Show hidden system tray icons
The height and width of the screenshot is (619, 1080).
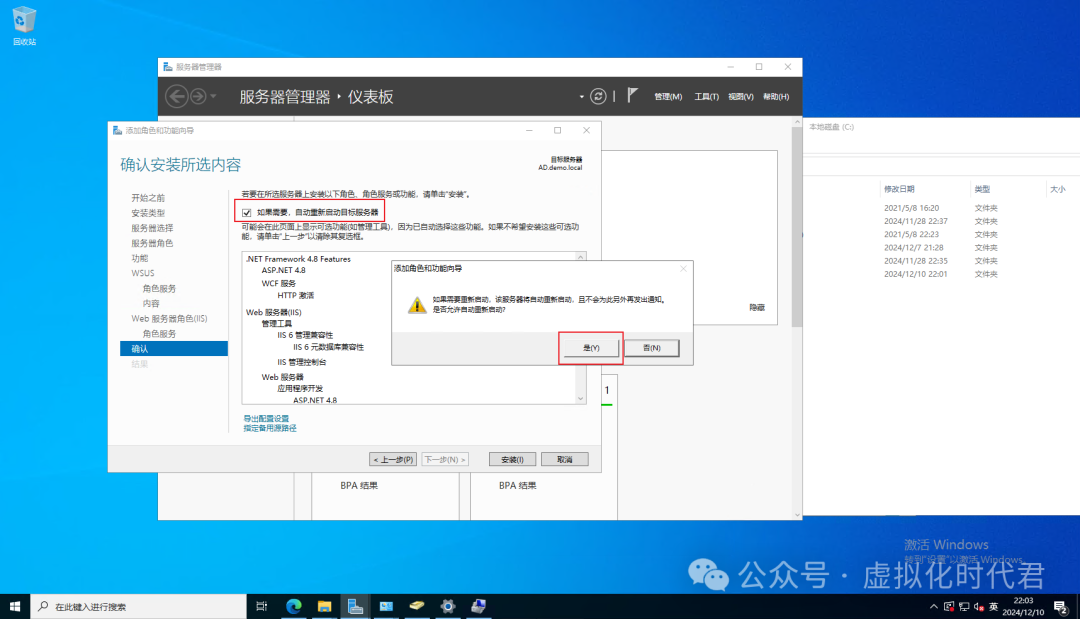pyautogui.click(x=933, y=607)
